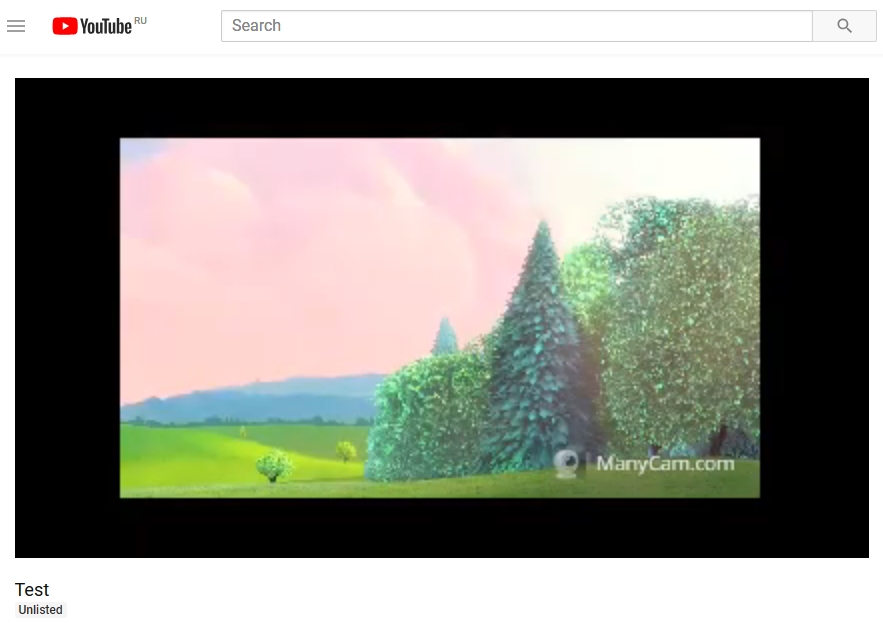Click the small distant spruce tree

[445, 337]
